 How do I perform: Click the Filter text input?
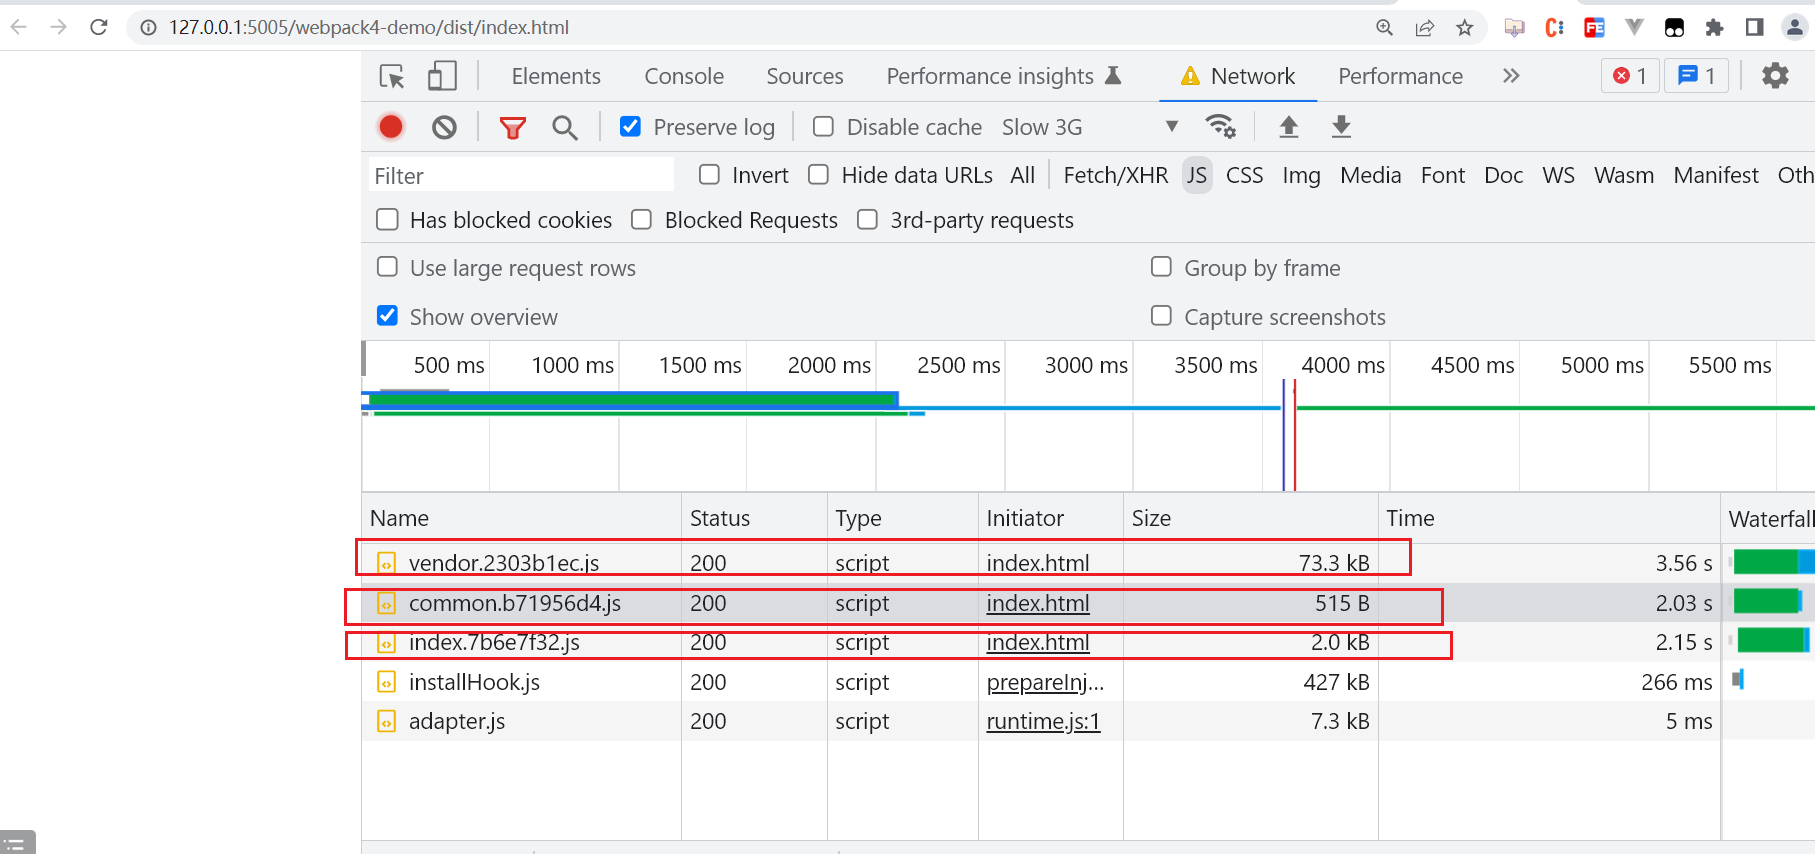point(521,175)
